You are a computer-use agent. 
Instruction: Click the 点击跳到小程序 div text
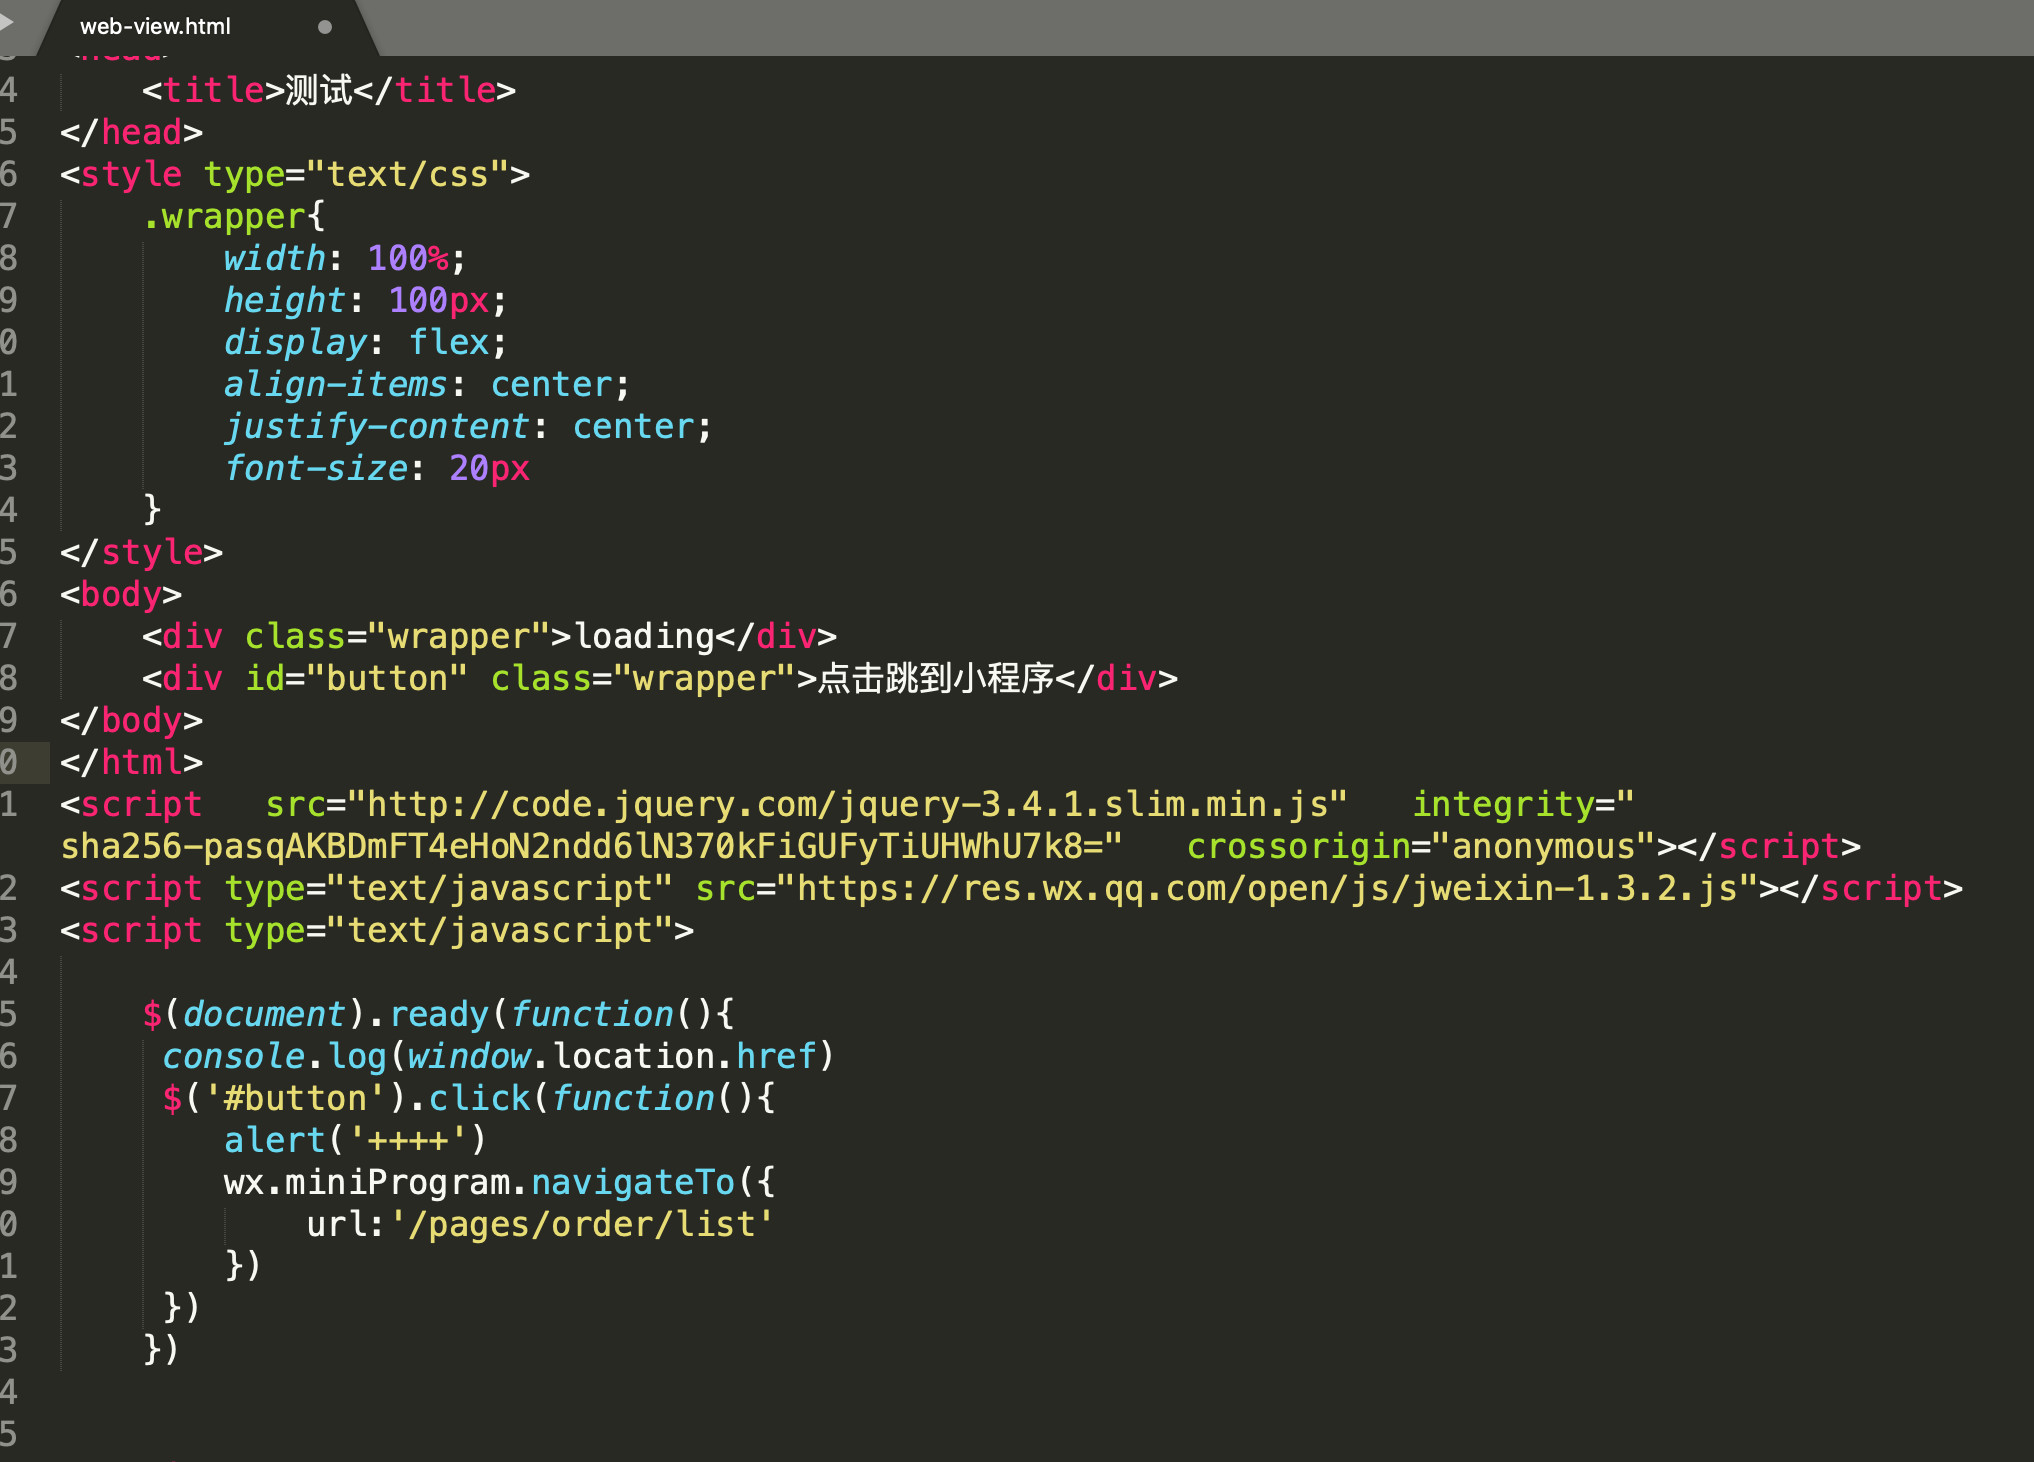pyautogui.click(x=936, y=678)
